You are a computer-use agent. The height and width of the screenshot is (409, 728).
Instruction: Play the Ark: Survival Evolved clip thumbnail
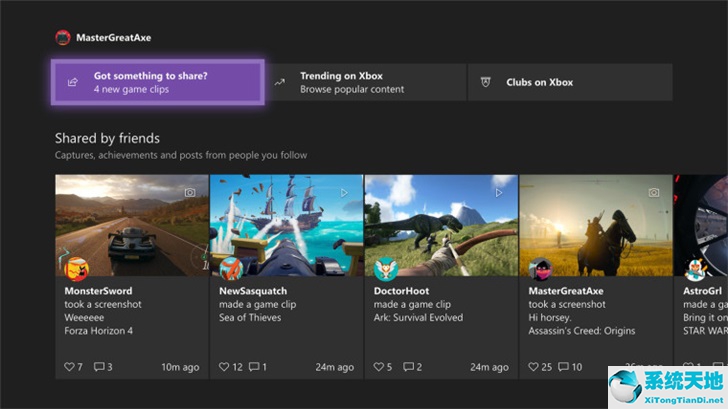point(441,225)
